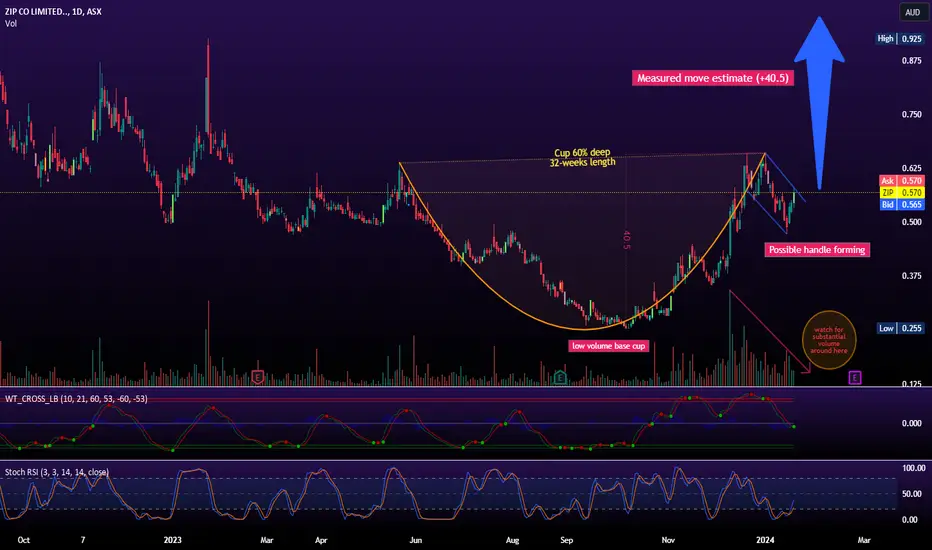Click the yellow ZIP 0.570 price tag
Viewport: 932px width, 550px height.
point(901,193)
